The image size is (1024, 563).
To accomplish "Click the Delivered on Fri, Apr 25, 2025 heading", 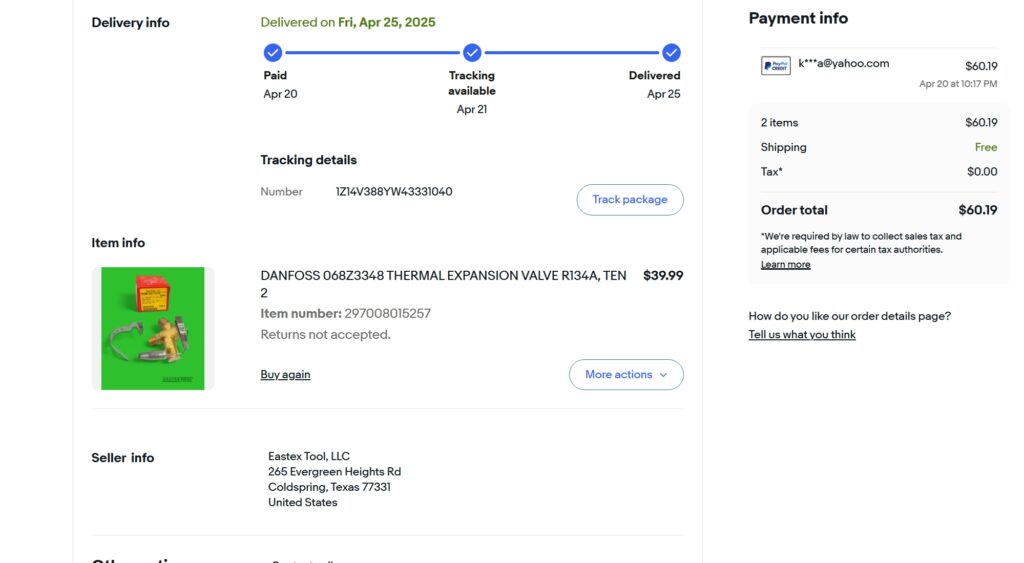I will 347,22.
